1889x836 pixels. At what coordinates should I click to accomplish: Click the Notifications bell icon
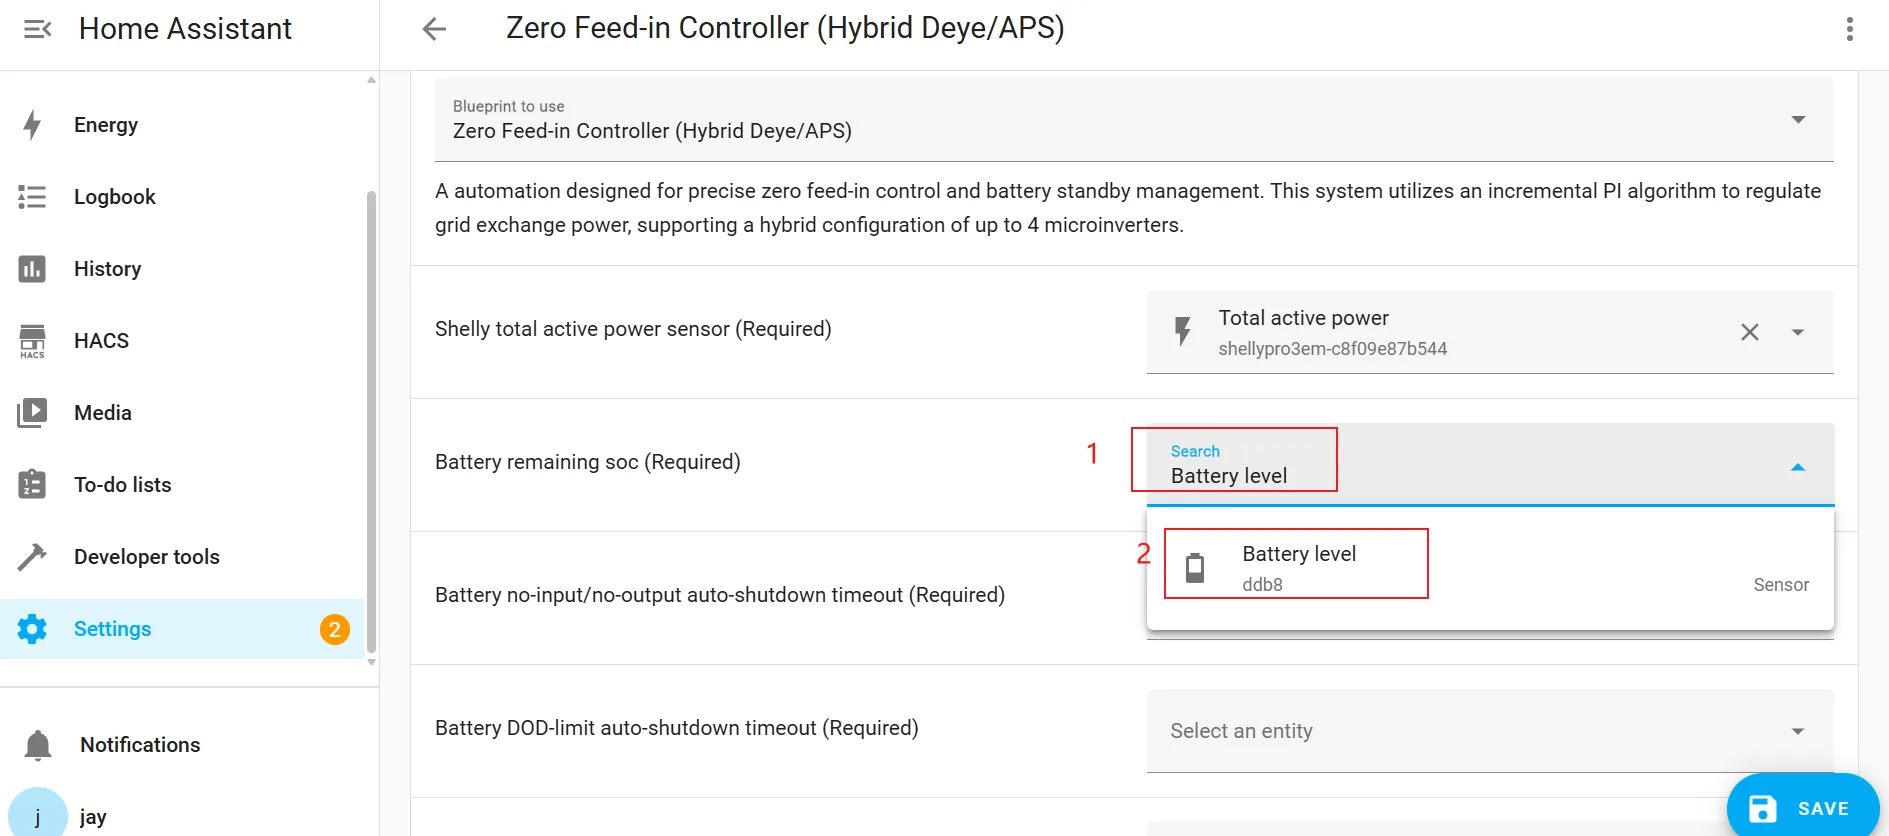click(x=38, y=745)
